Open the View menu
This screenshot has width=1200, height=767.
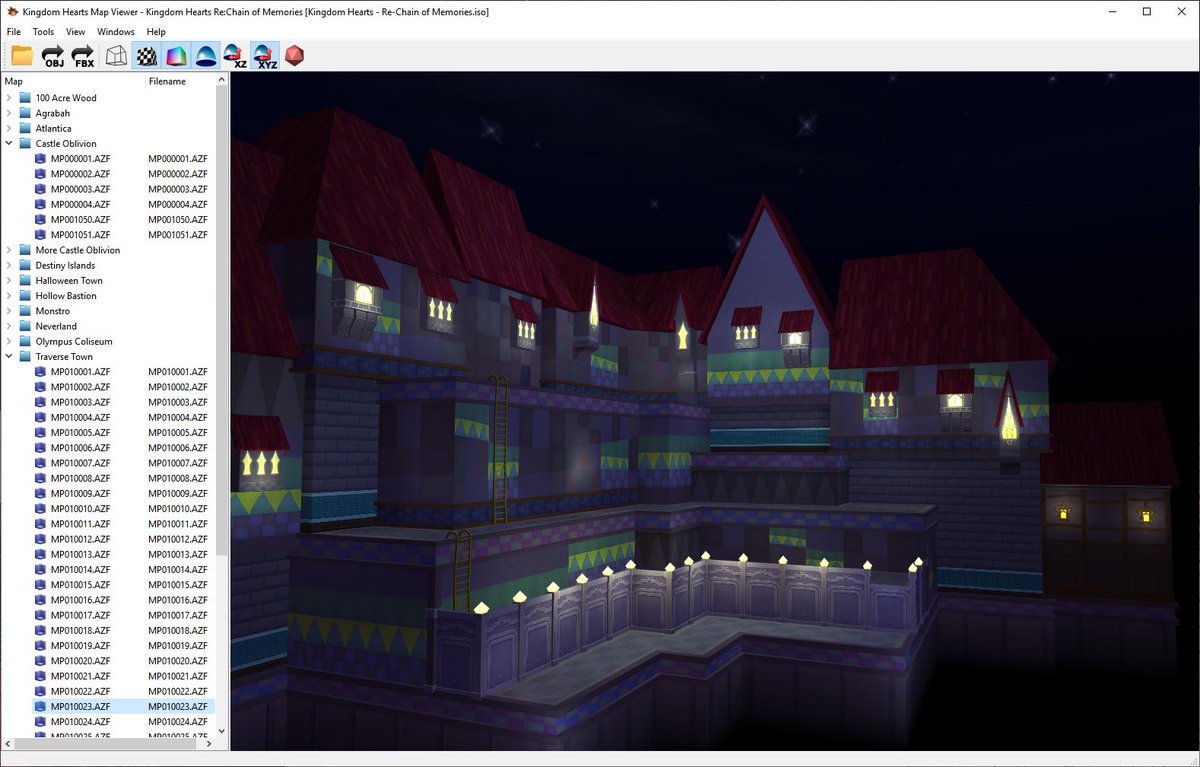point(76,32)
